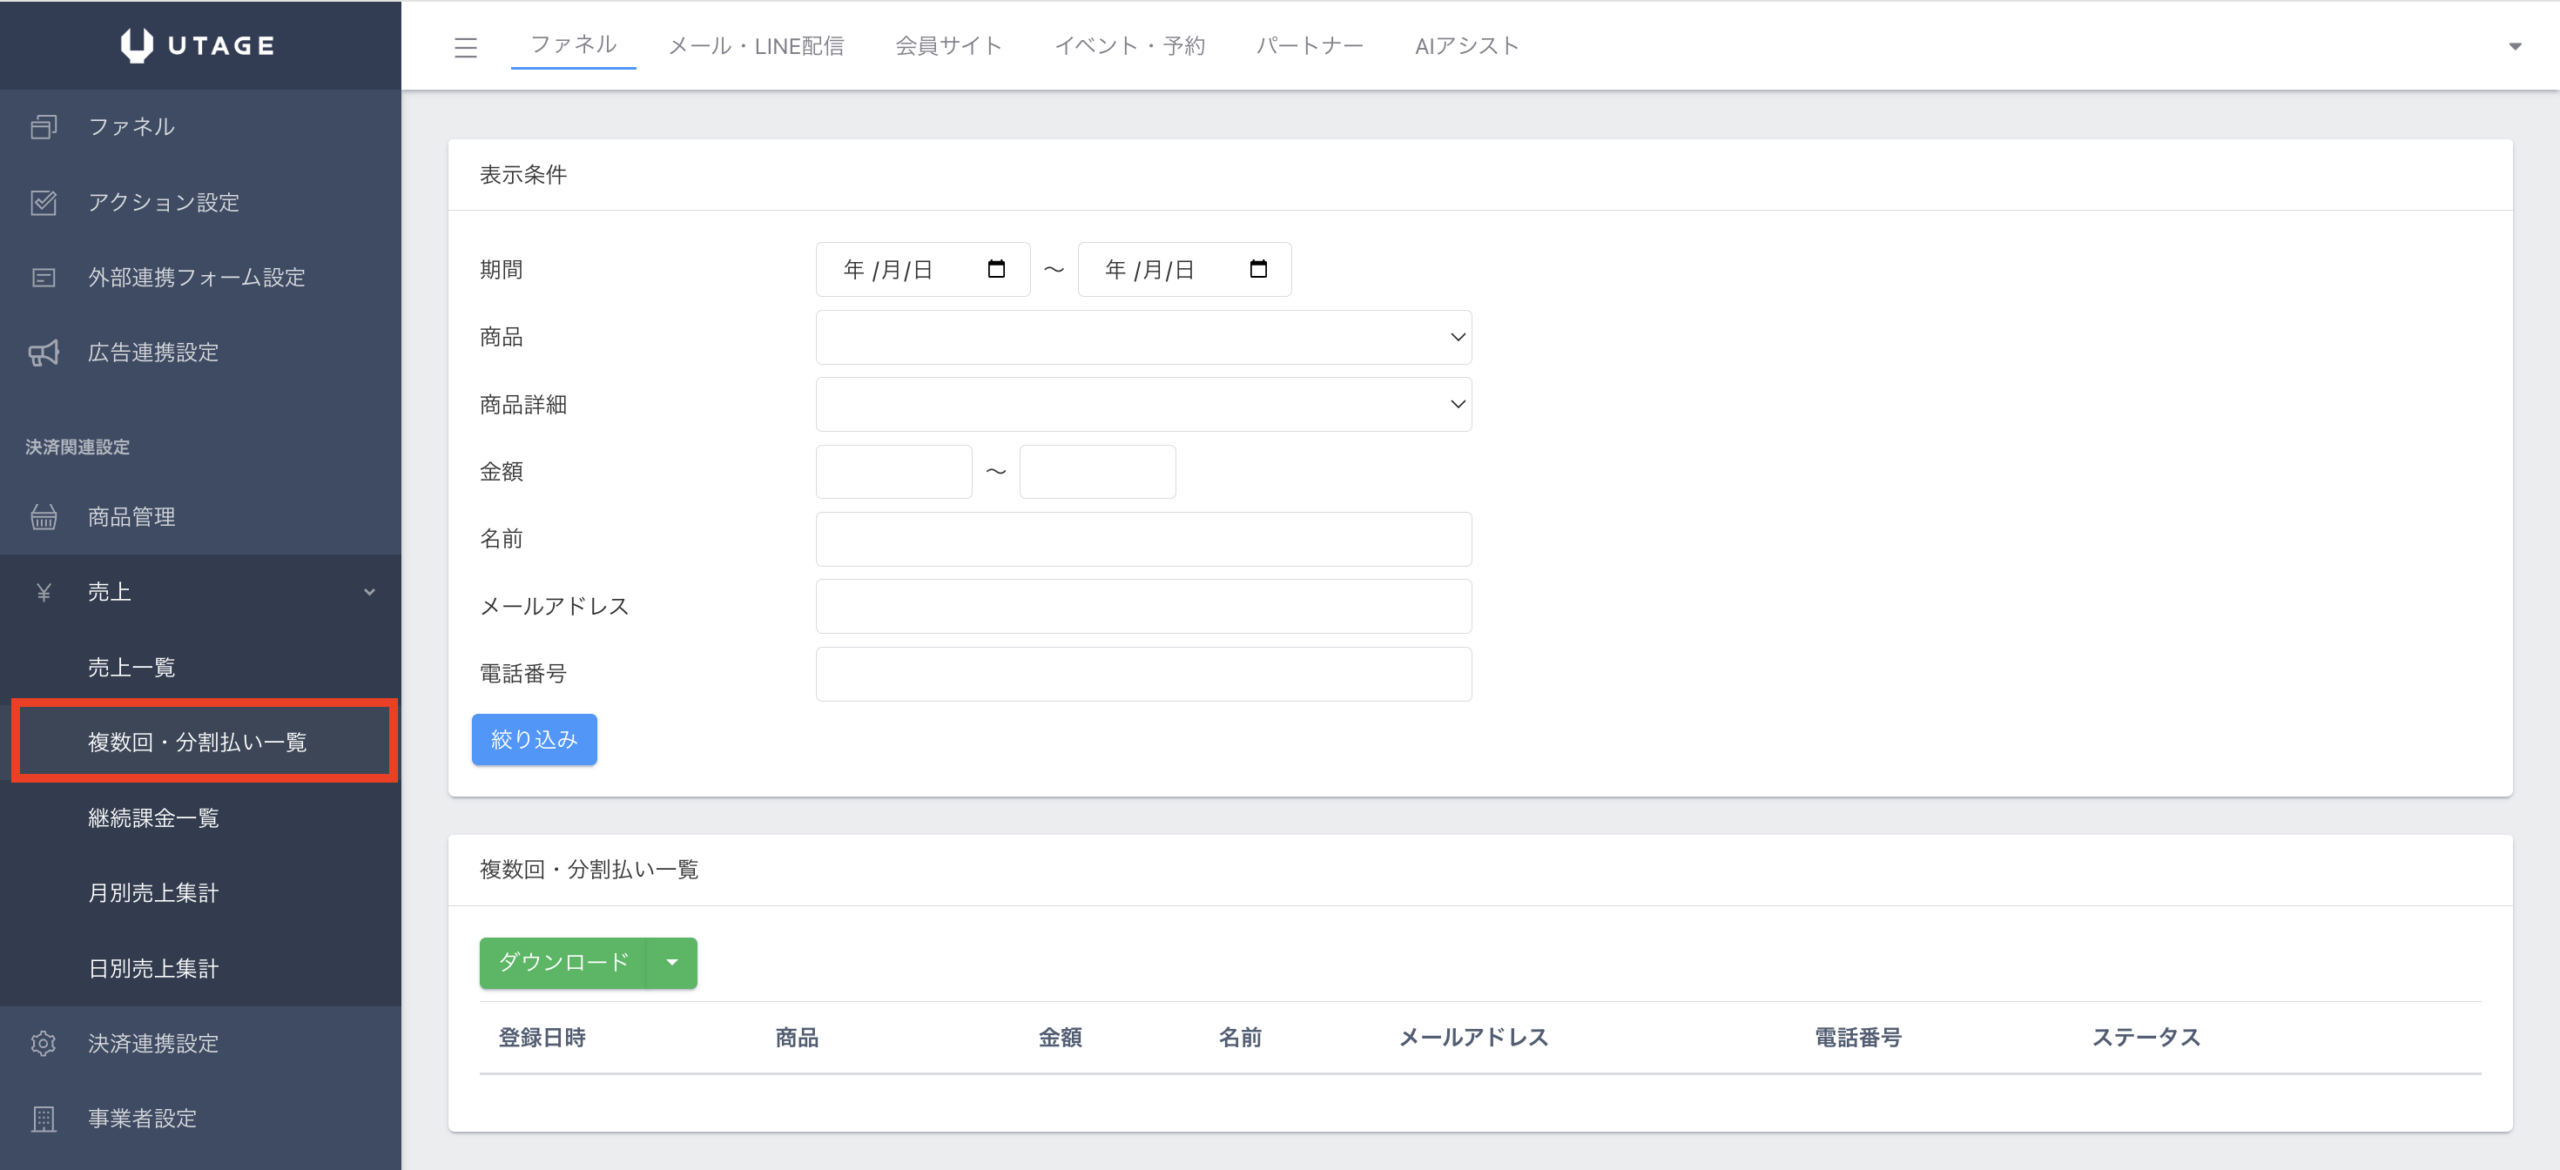This screenshot has height=1170, width=2560.
Task: Click the メールアドレス input field
Action: 1143,606
